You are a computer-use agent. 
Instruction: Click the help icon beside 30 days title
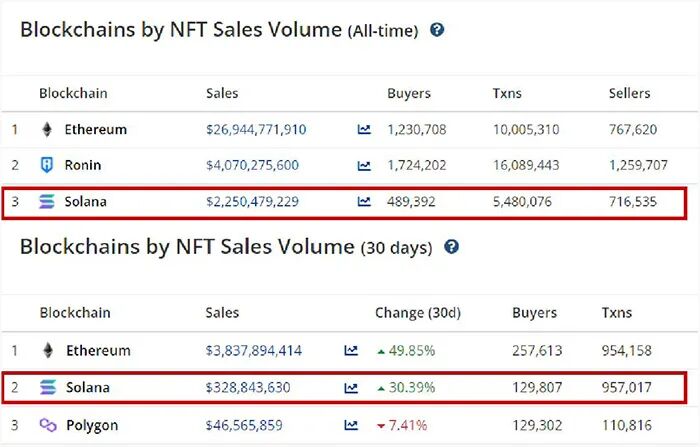pyautogui.click(x=452, y=246)
